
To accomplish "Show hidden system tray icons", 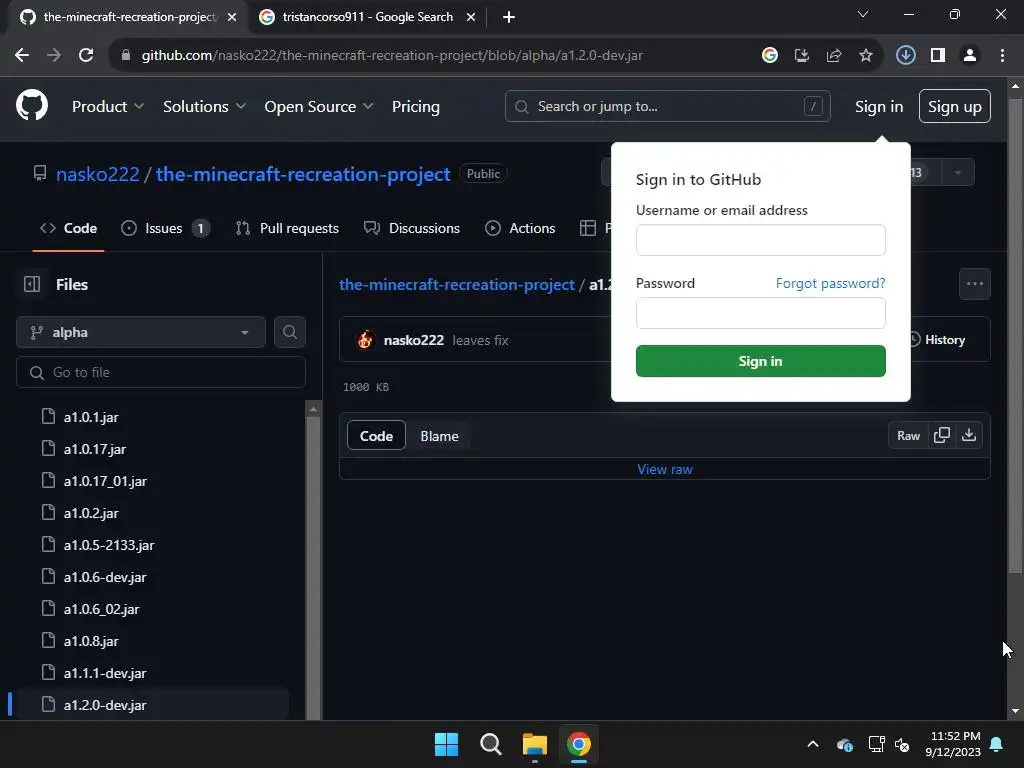I will pos(813,744).
